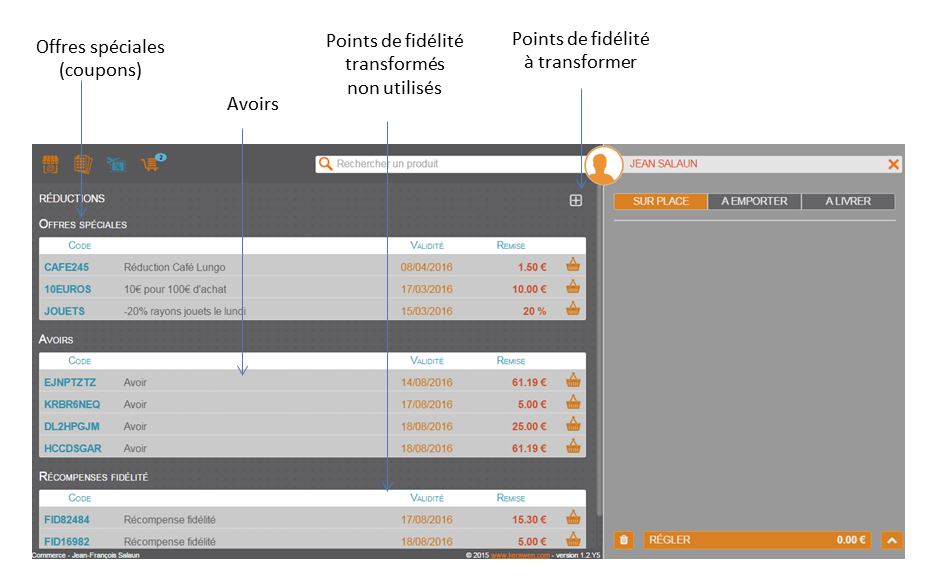Select the SUR PLACE tab

[x=660, y=202]
